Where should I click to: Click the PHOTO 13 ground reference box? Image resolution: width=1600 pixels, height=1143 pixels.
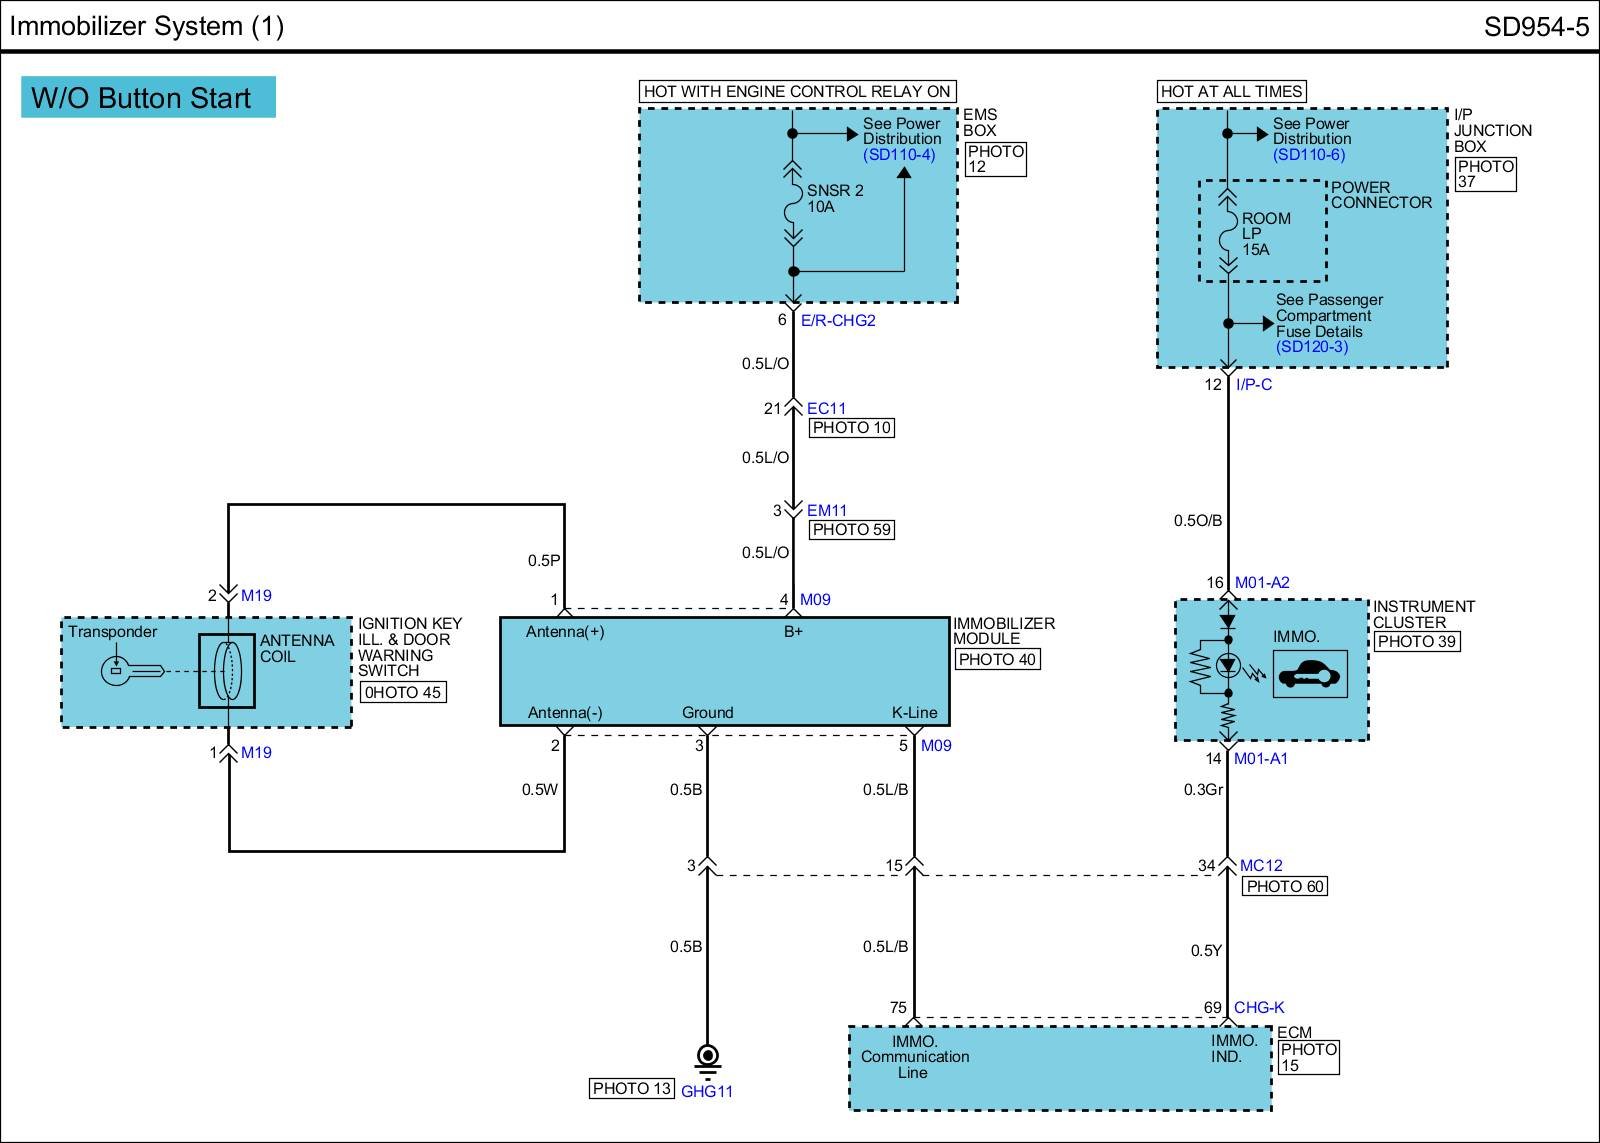click(x=632, y=1089)
